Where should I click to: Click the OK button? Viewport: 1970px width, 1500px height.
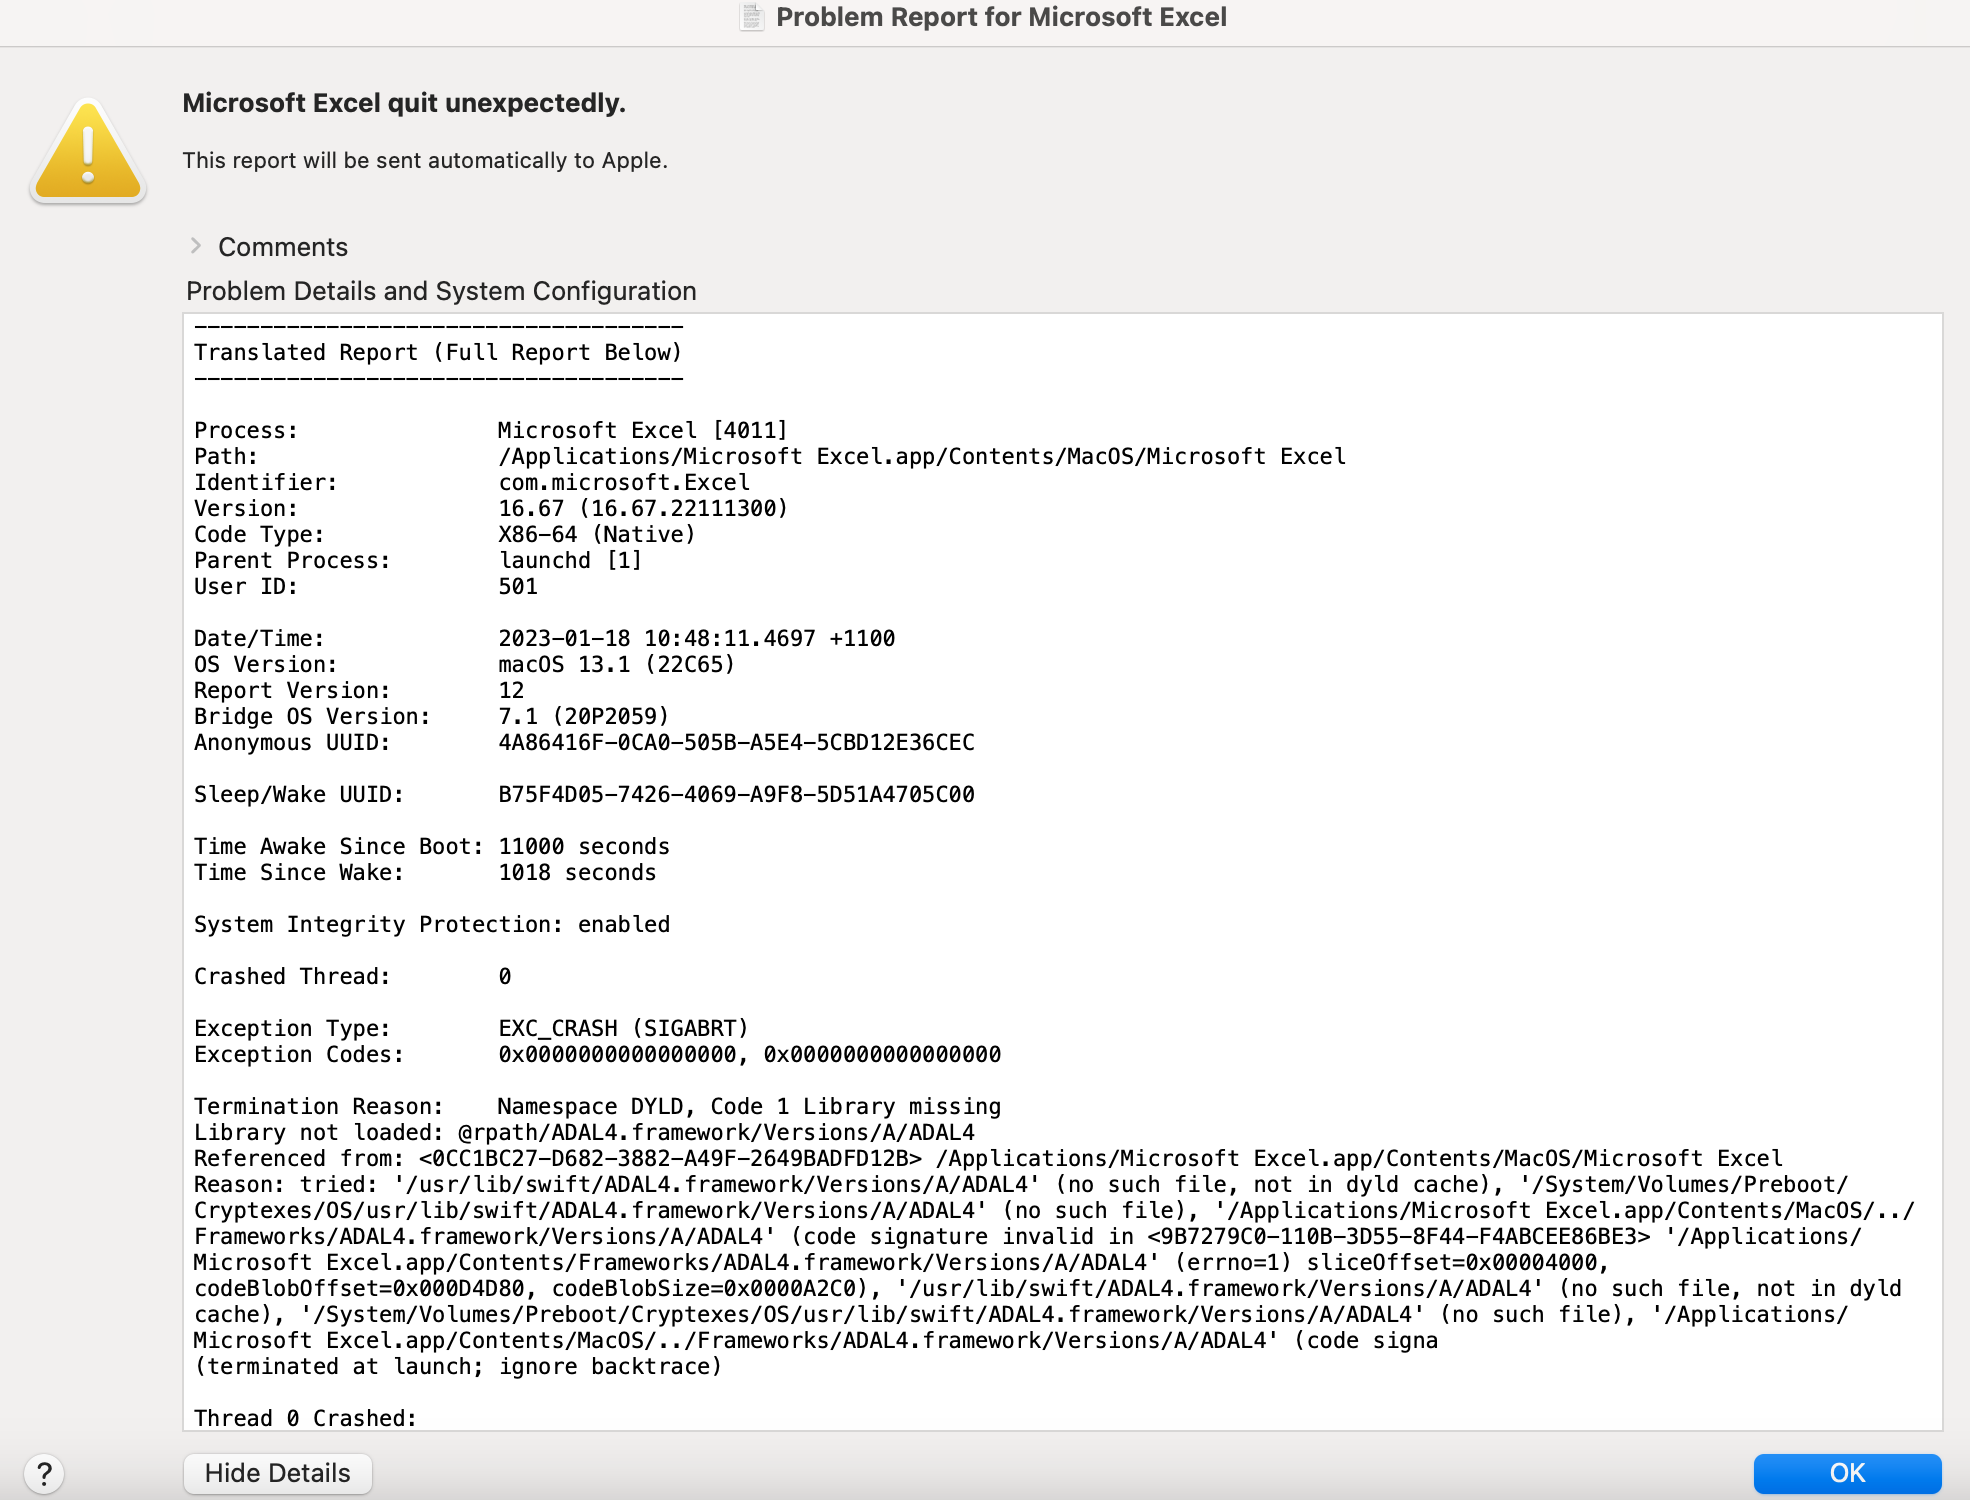[1847, 1473]
